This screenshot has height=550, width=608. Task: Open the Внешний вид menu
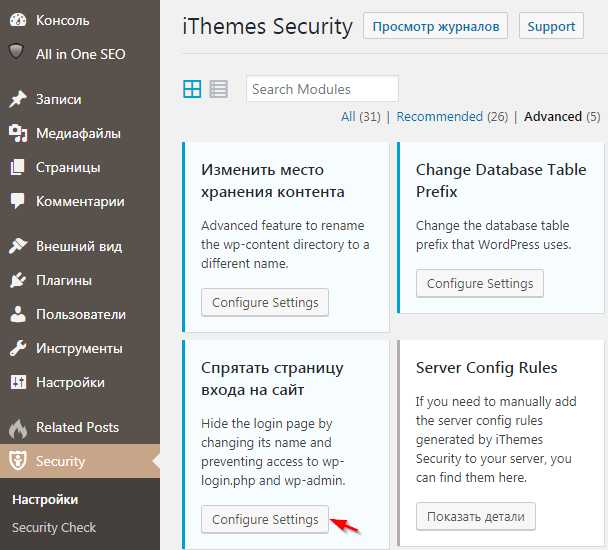coord(79,246)
